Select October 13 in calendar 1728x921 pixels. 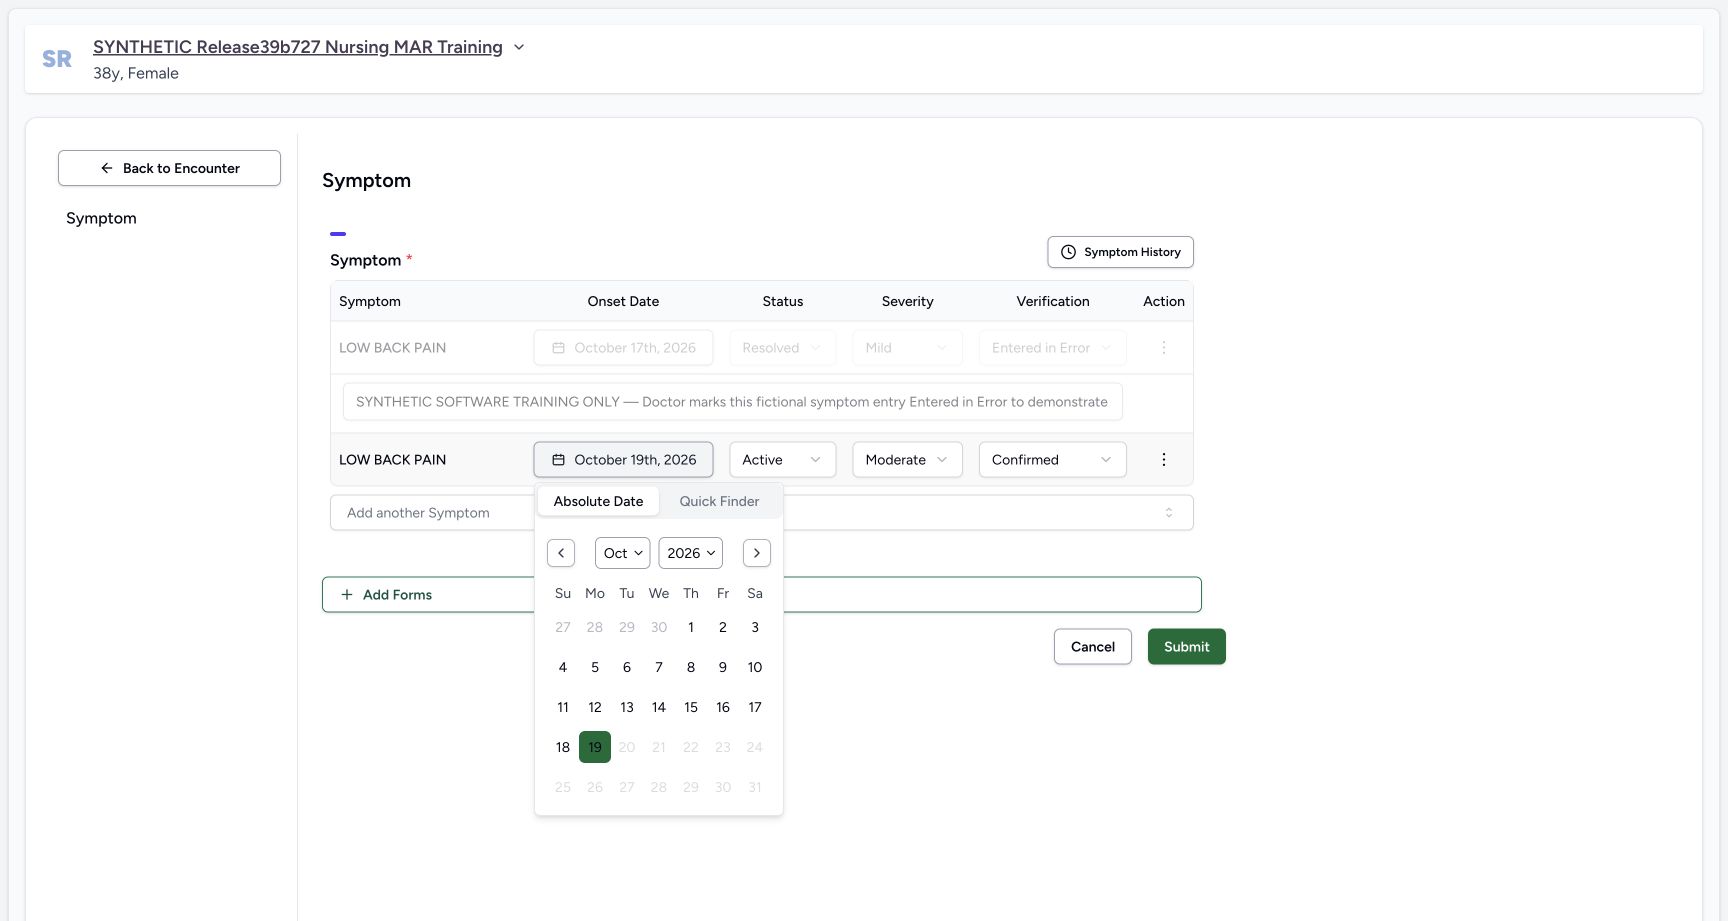(627, 707)
